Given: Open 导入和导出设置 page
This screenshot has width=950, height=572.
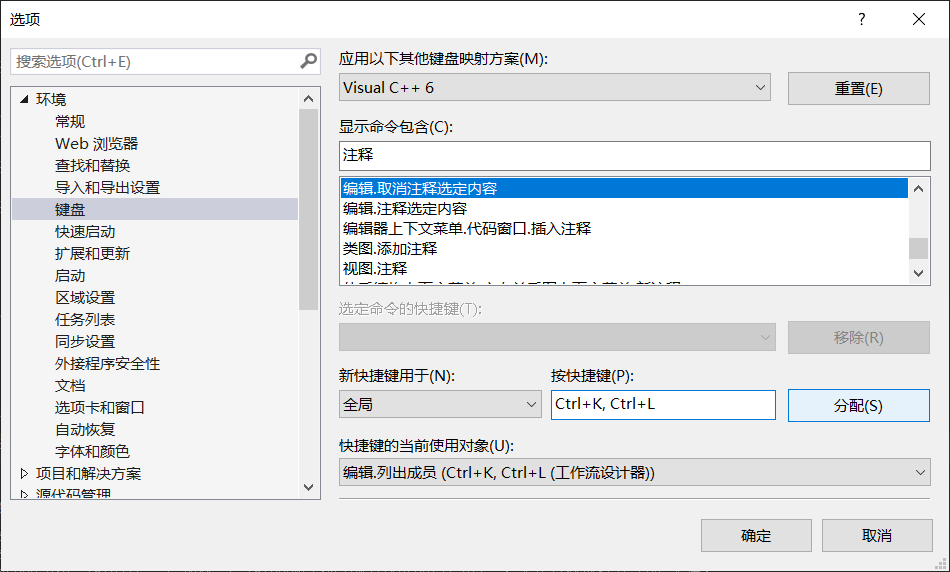Looking at the screenshot, I should click(x=107, y=187).
